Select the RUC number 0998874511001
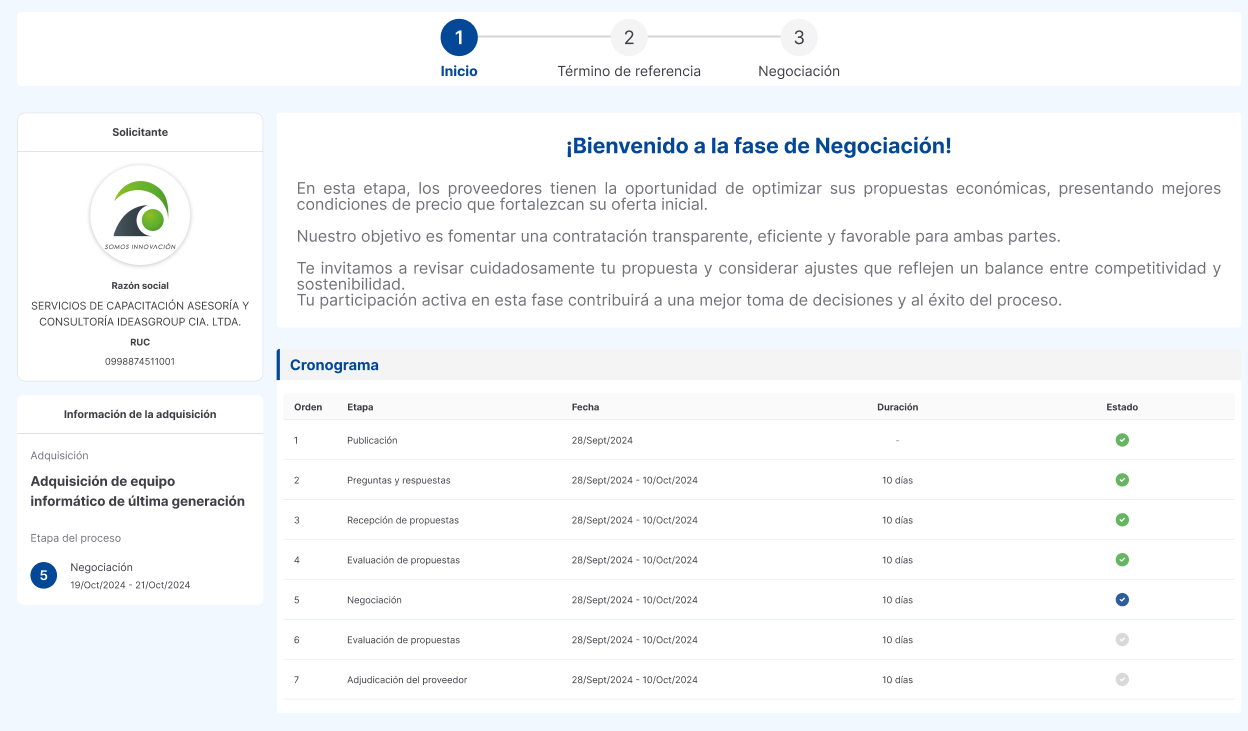Screen dimensions: 1248x731 tap(140, 361)
